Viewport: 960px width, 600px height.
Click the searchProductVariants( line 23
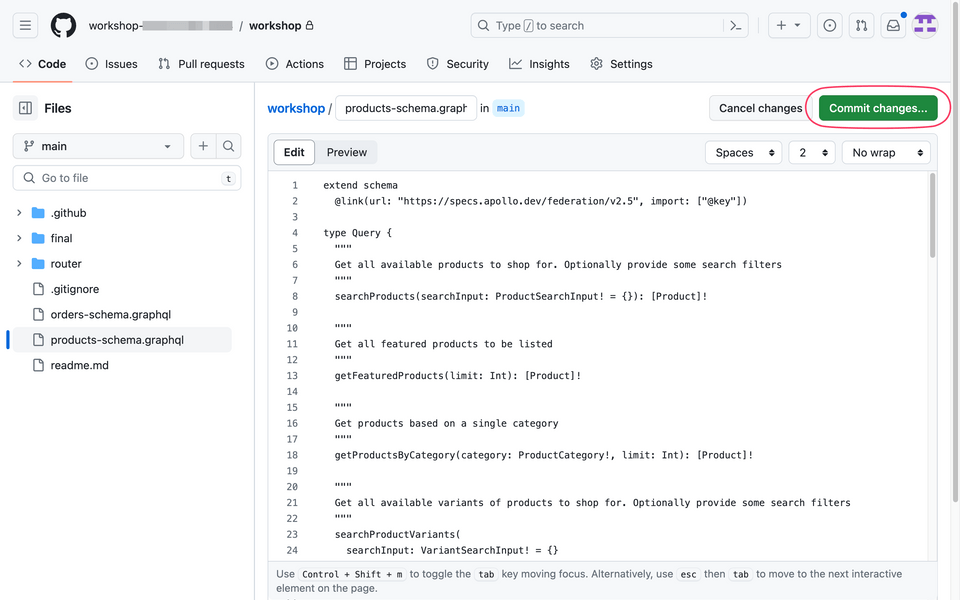pyautogui.click(x=397, y=534)
